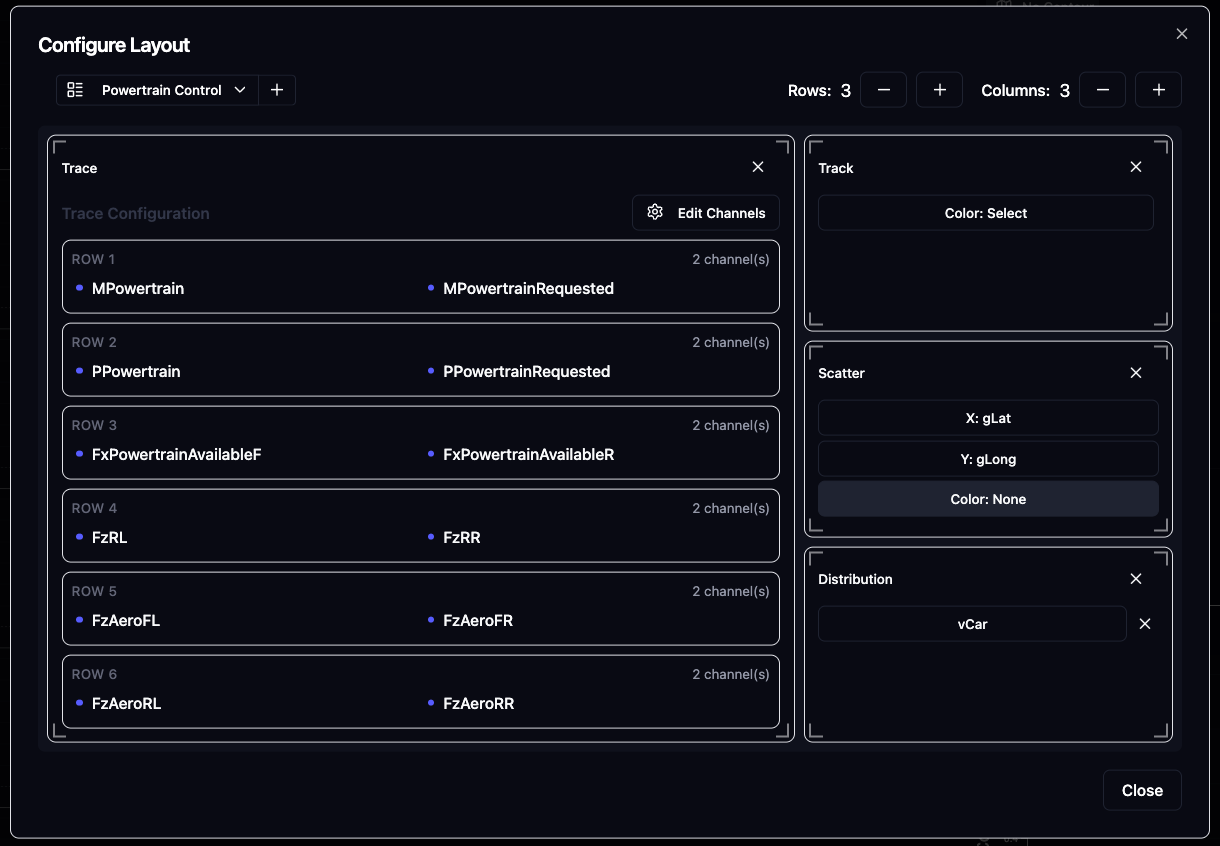Click the Close button at the bottom
The height and width of the screenshot is (846, 1220).
click(x=1142, y=790)
